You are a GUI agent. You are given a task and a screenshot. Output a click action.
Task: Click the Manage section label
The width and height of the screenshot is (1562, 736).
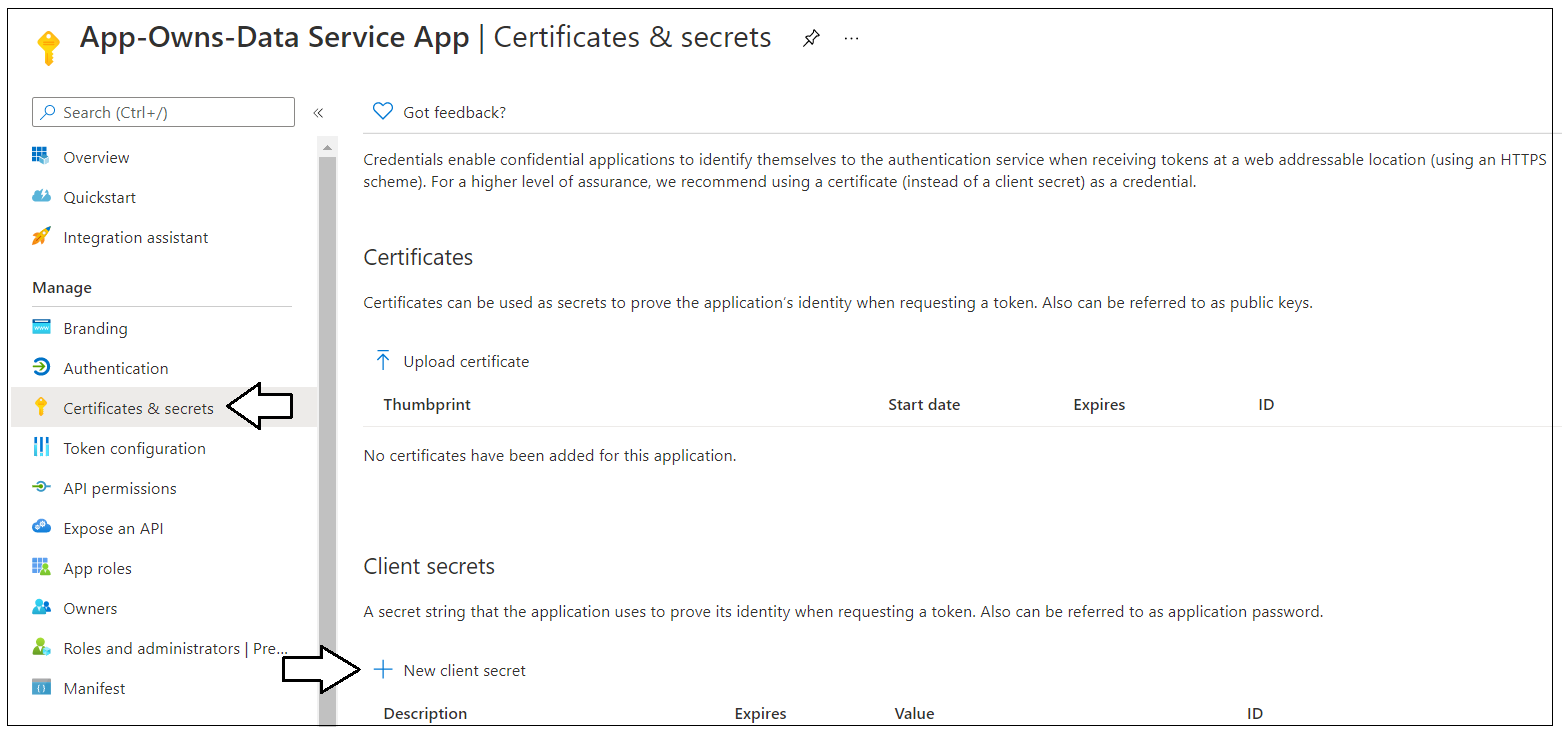pos(62,287)
